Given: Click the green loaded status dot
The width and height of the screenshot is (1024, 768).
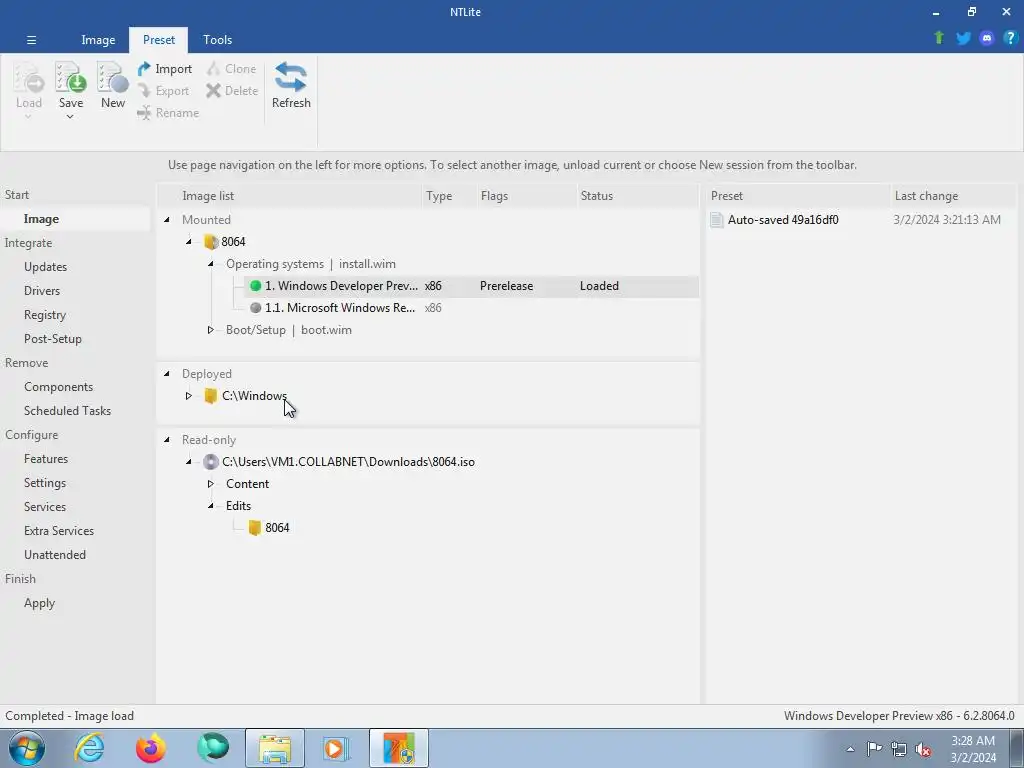Looking at the screenshot, I should click(x=256, y=286).
